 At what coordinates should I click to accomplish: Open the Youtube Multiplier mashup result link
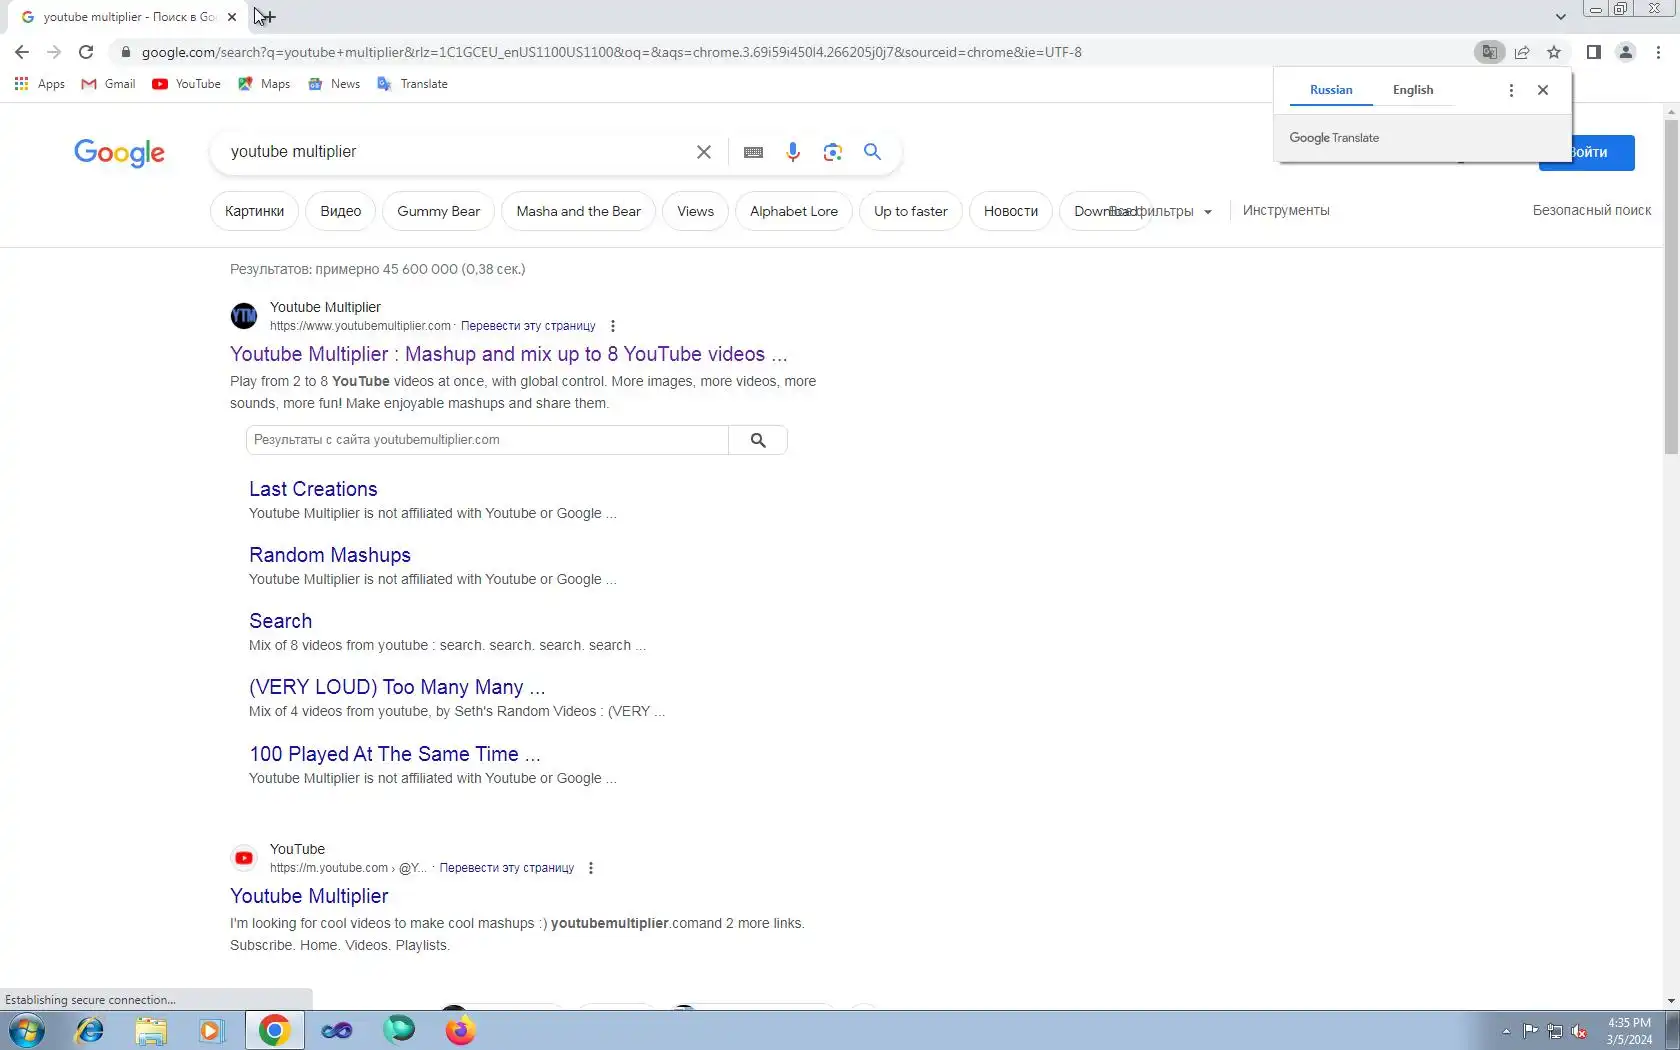(x=509, y=354)
